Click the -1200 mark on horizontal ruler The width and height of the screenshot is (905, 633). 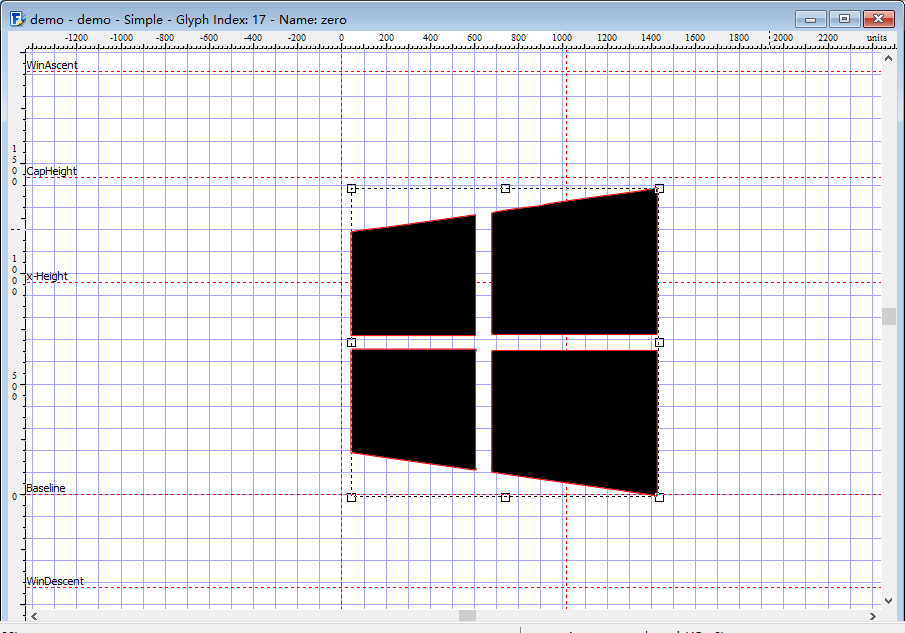pos(76,38)
